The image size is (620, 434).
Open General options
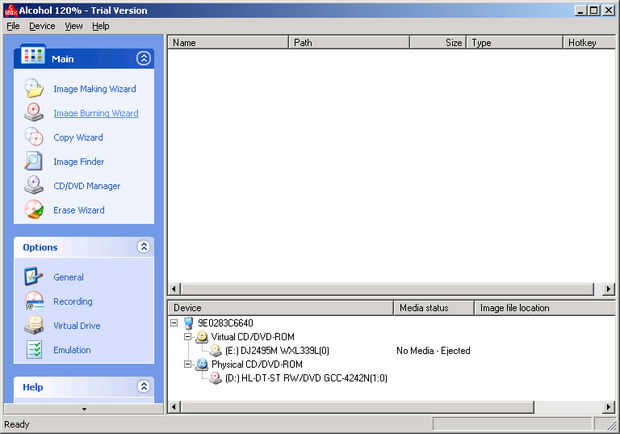(x=69, y=277)
